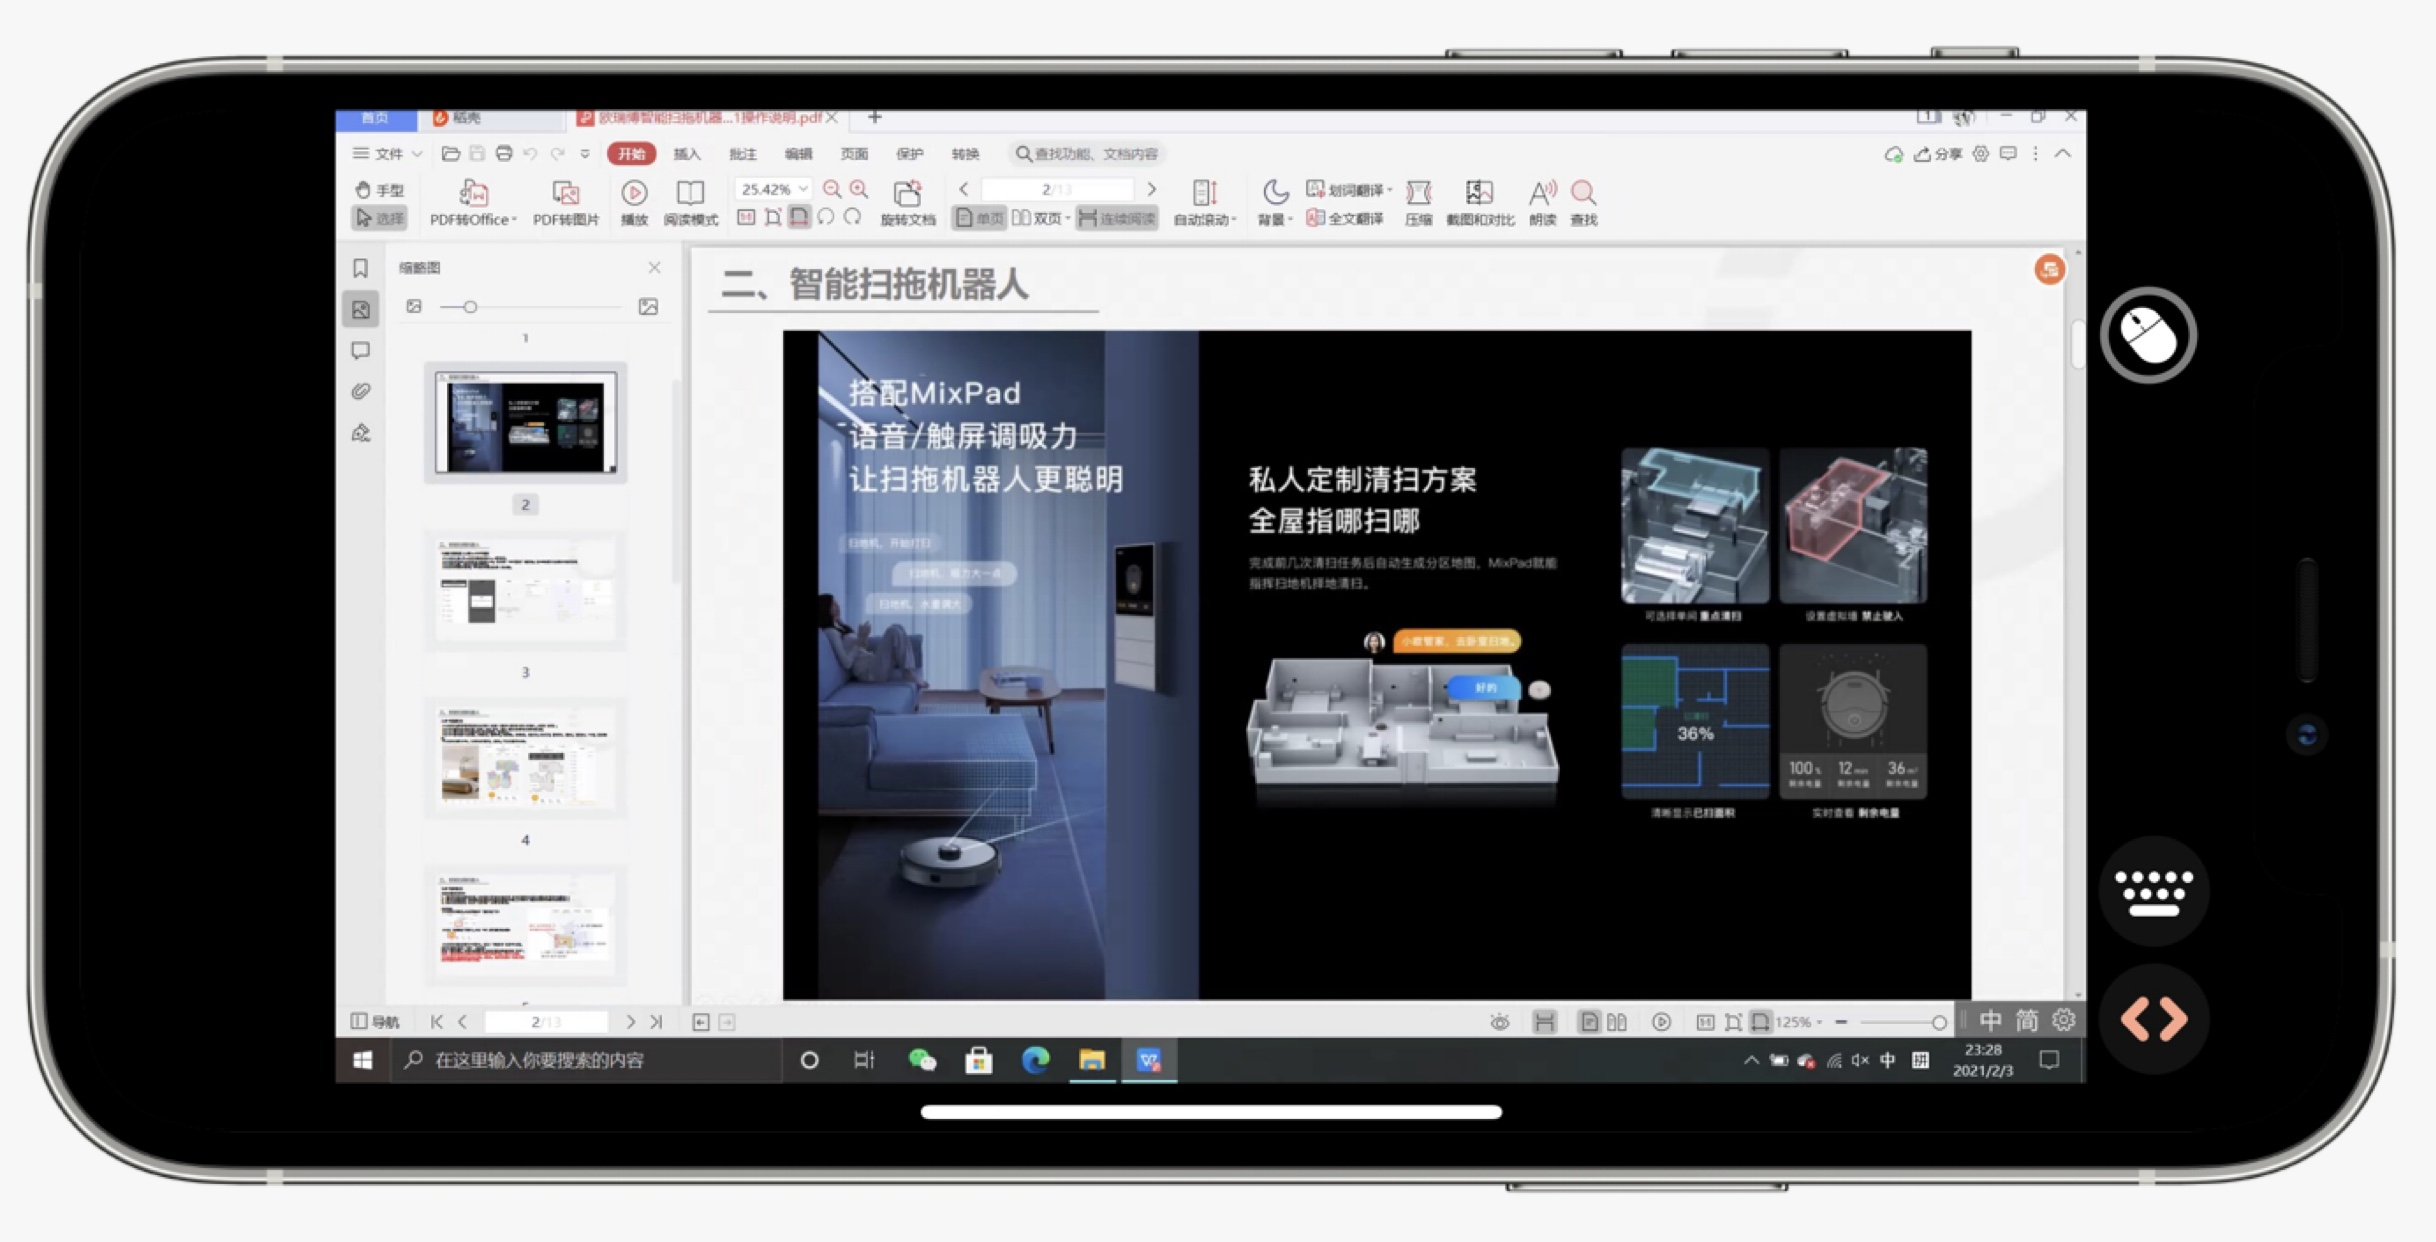Set actual size 1:1 view icon

point(746,217)
